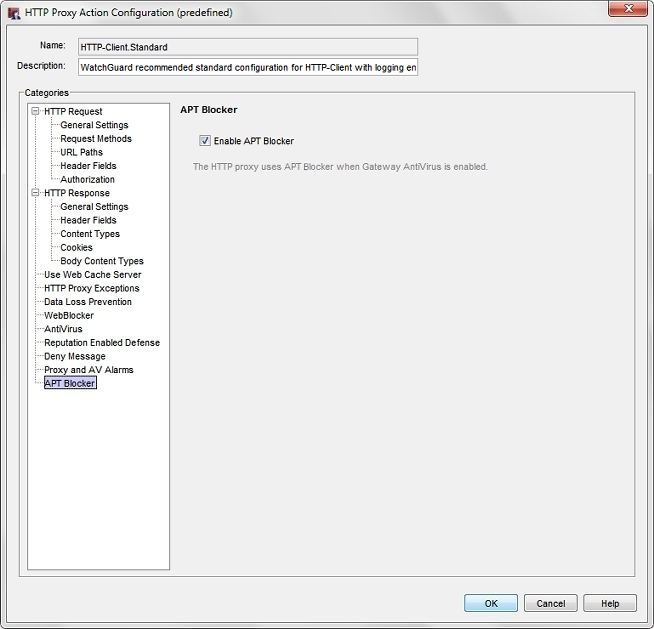Uncheck the Enable APT Blocker checkbox

pos(204,141)
